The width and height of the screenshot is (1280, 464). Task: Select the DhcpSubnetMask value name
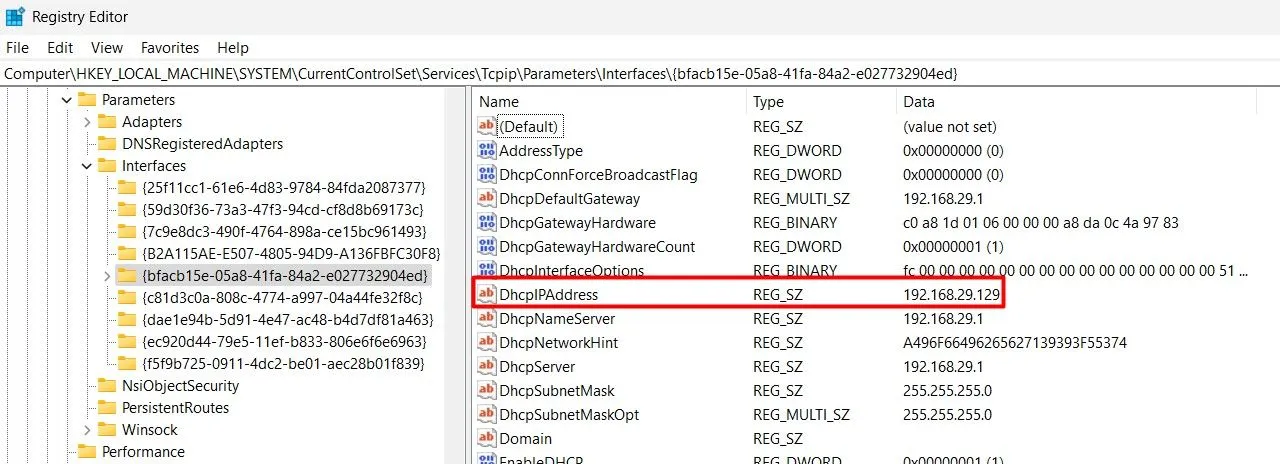pyautogui.click(x=557, y=390)
